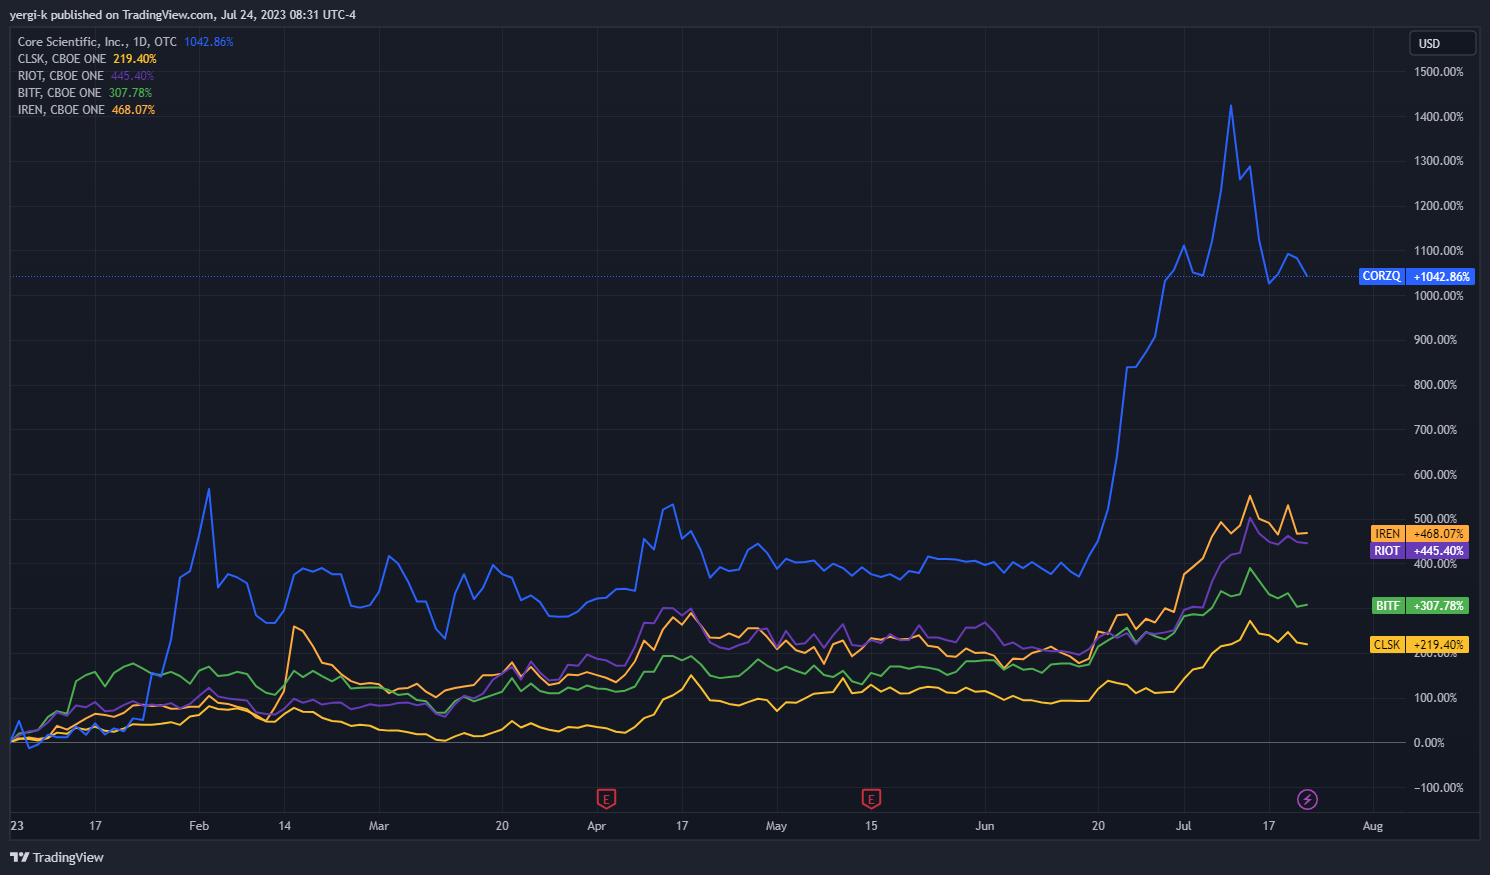
Task: Click the Jul label on time axis
Action: 1183,826
